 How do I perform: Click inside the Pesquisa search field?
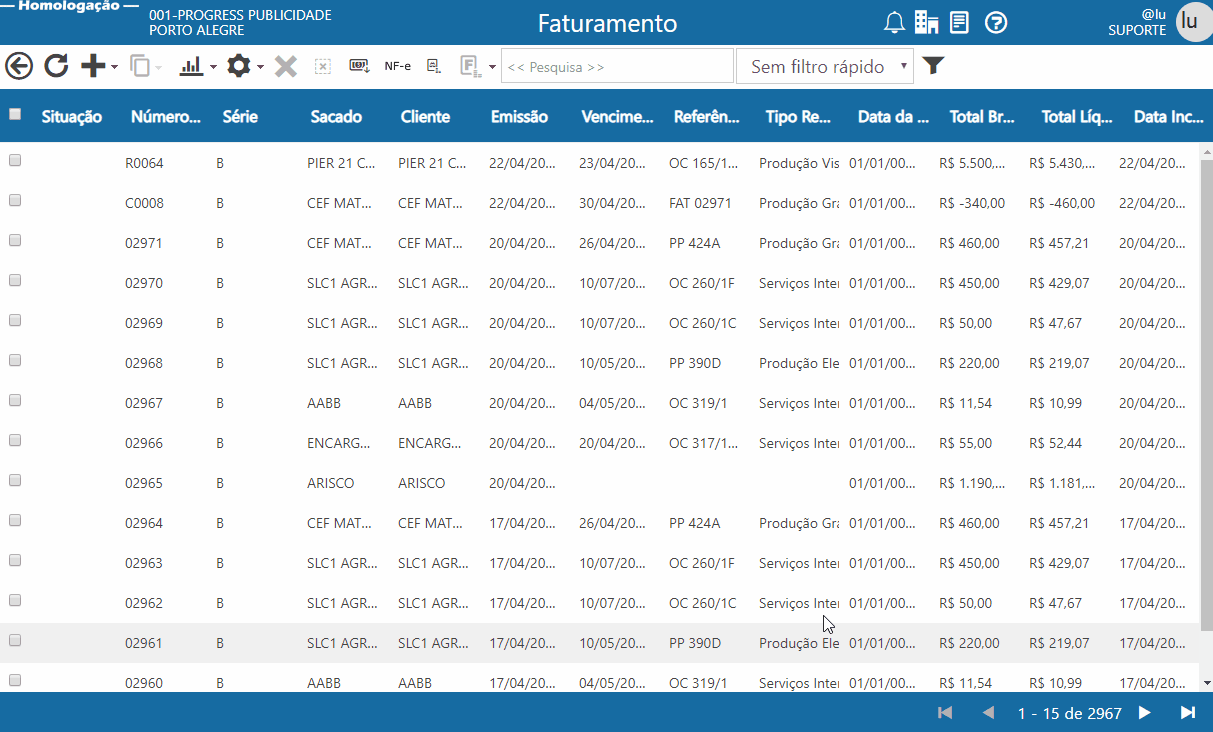[x=617, y=67]
